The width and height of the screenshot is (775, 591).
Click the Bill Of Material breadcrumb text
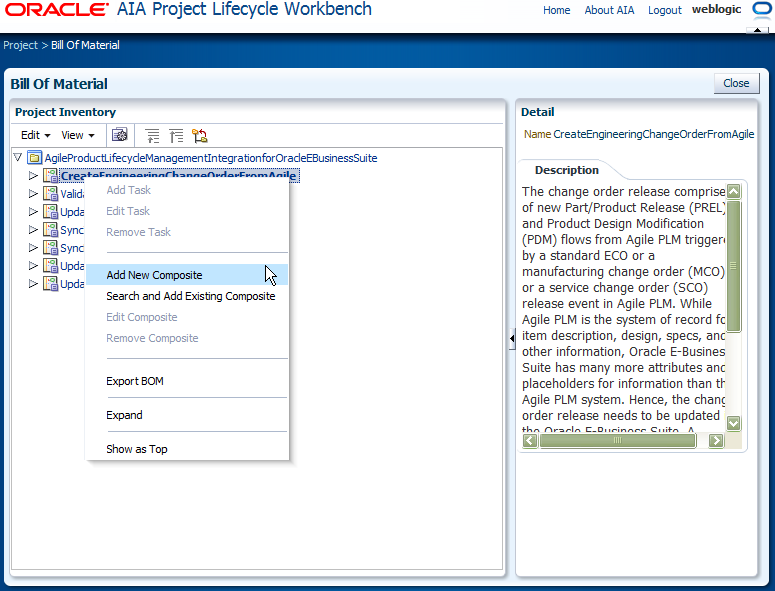(x=85, y=45)
